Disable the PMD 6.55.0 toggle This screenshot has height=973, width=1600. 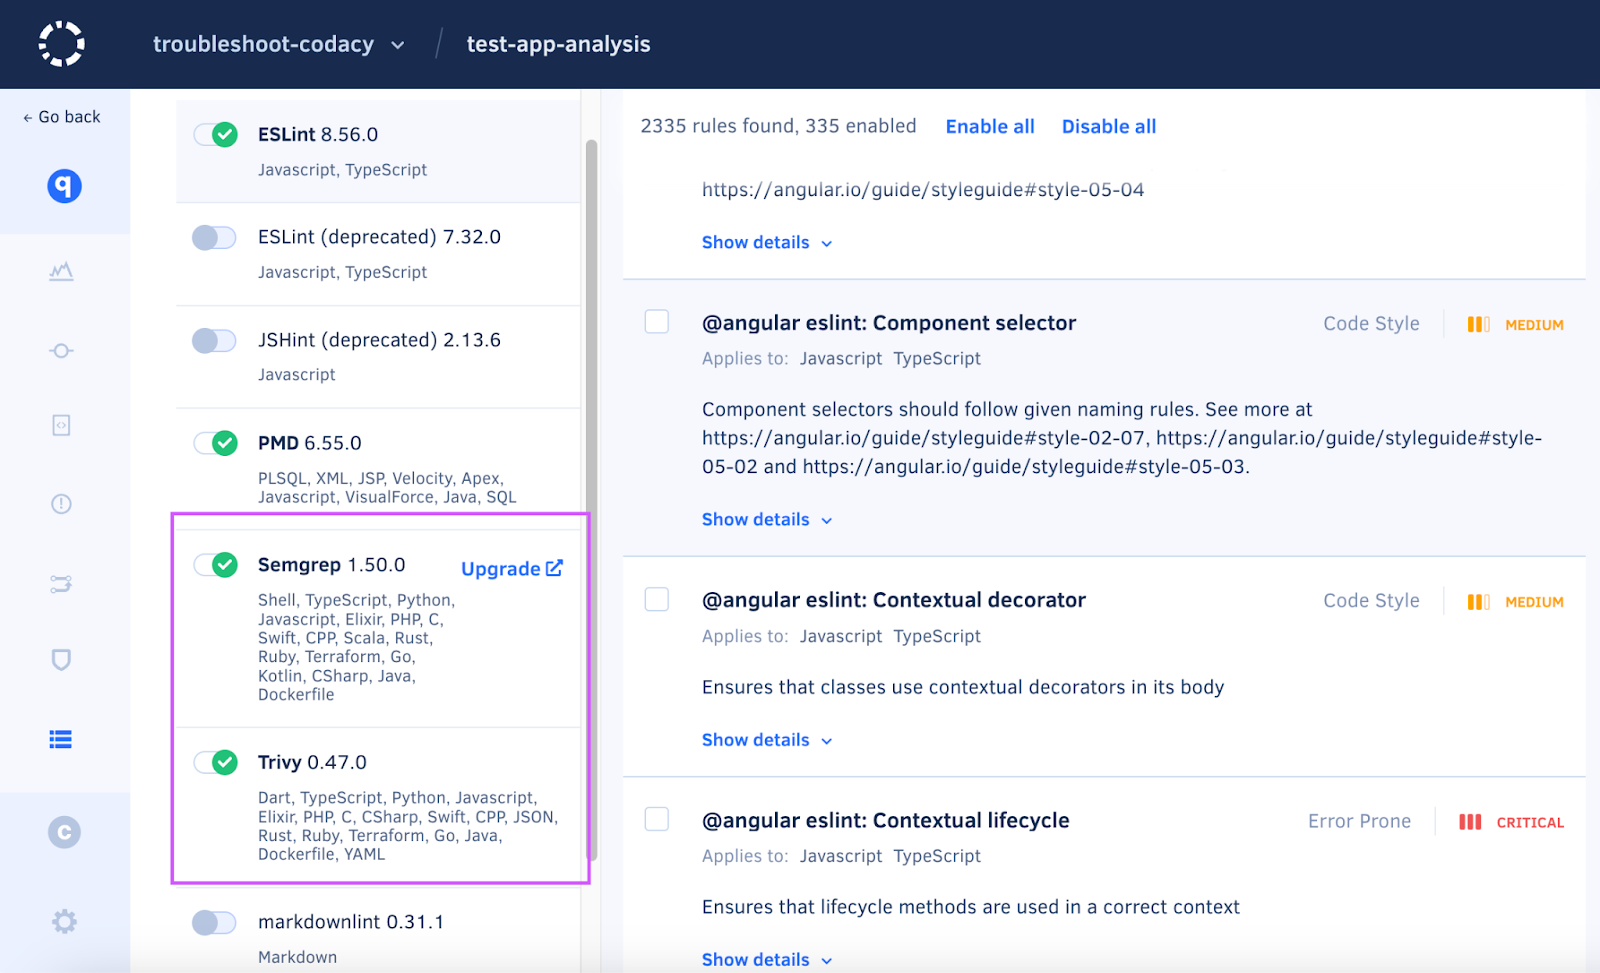point(215,443)
